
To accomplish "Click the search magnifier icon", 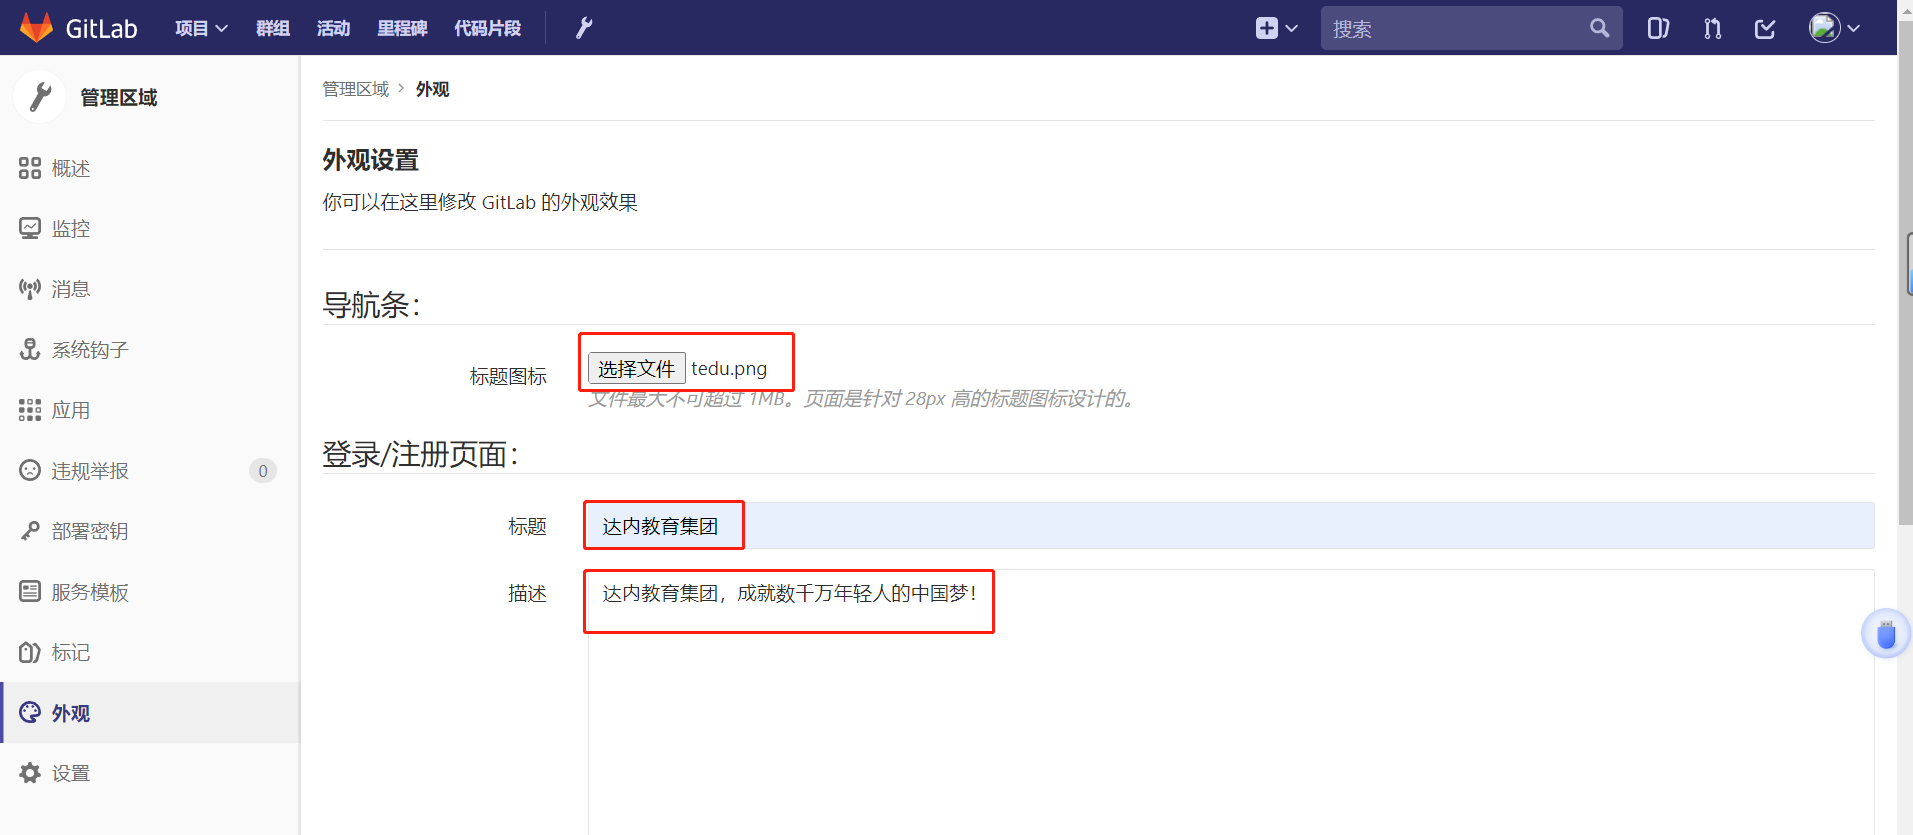I will (x=1600, y=28).
